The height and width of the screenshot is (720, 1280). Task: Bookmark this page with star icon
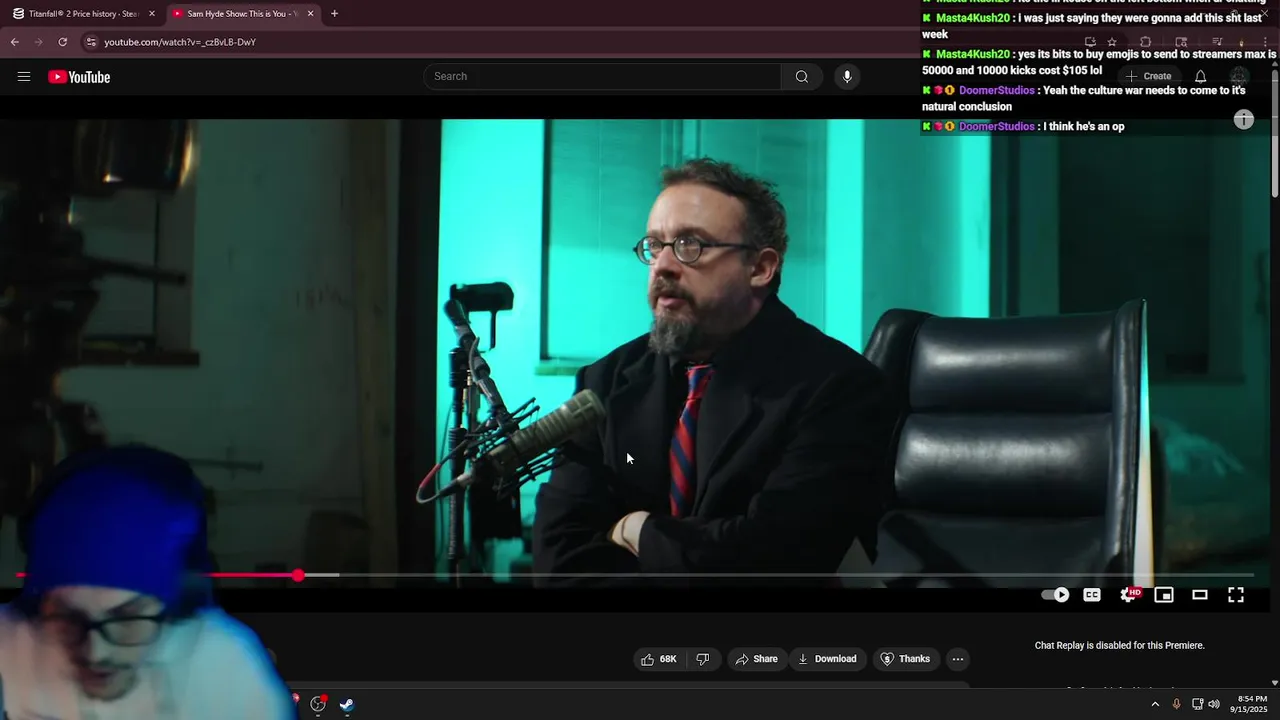coord(1112,42)
